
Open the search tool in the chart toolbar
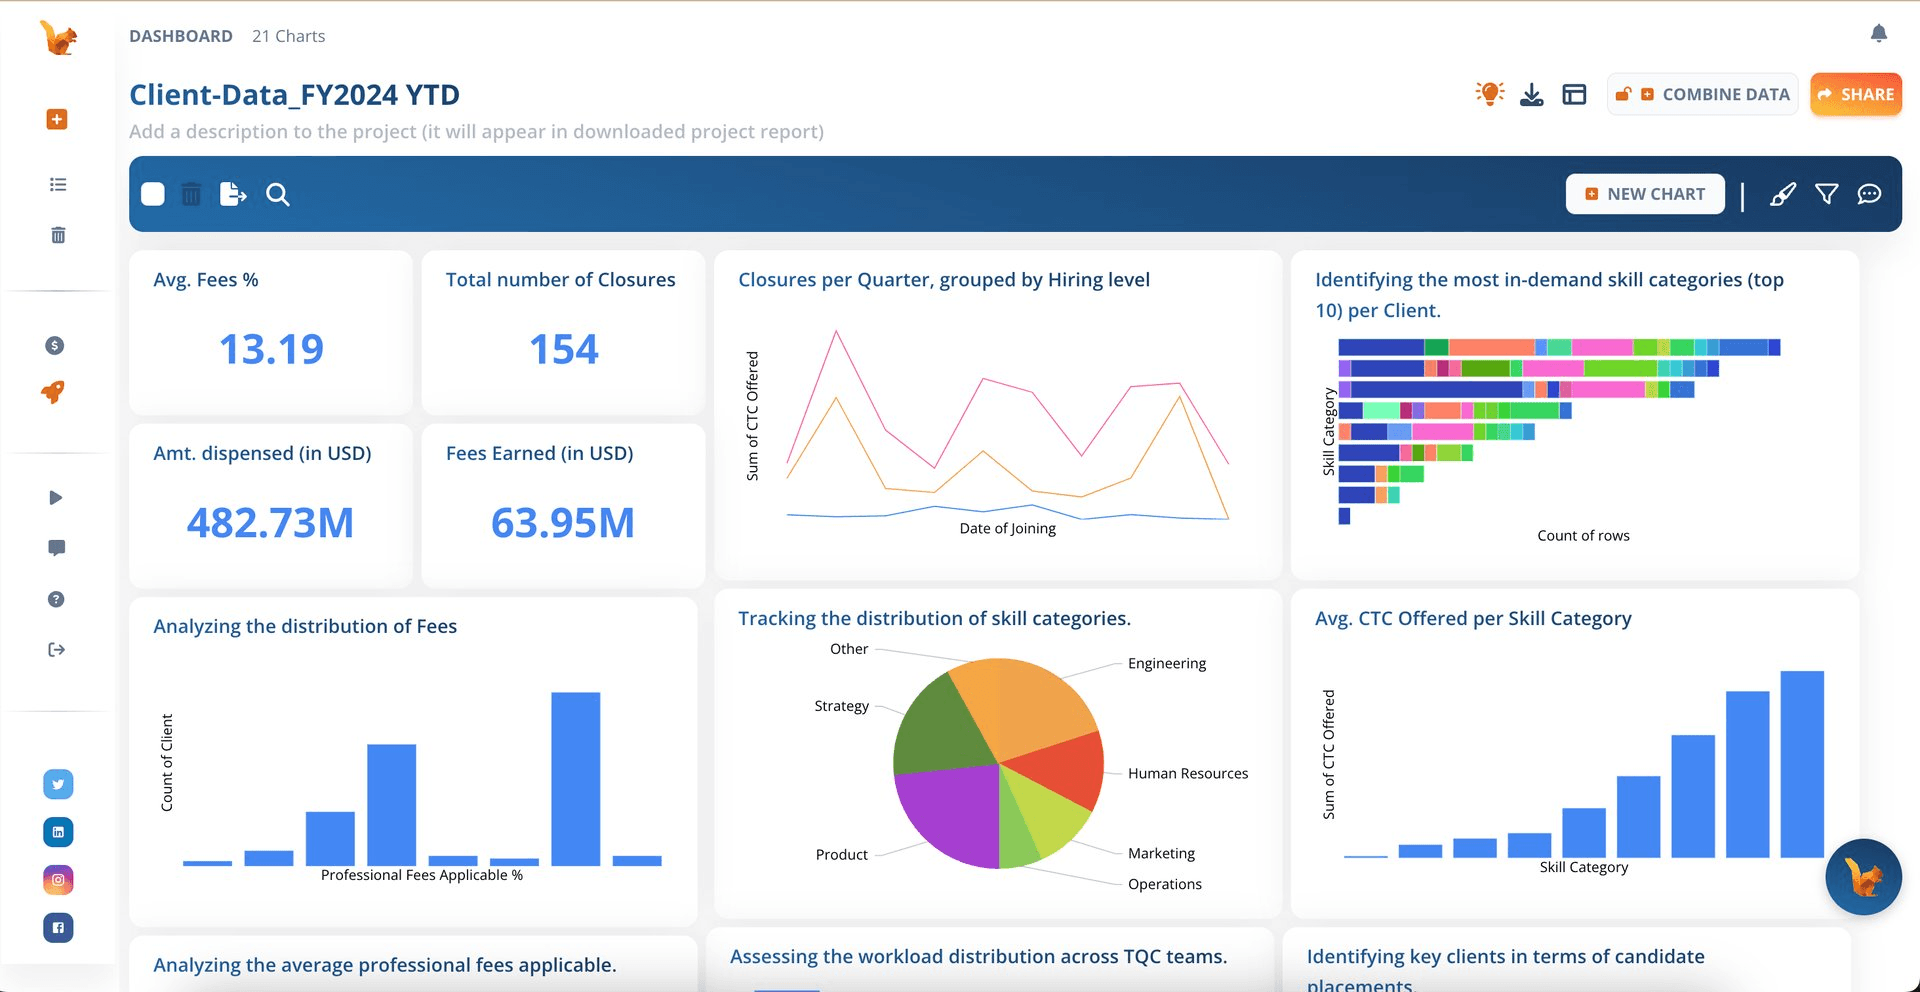click(x=277, y=194)
